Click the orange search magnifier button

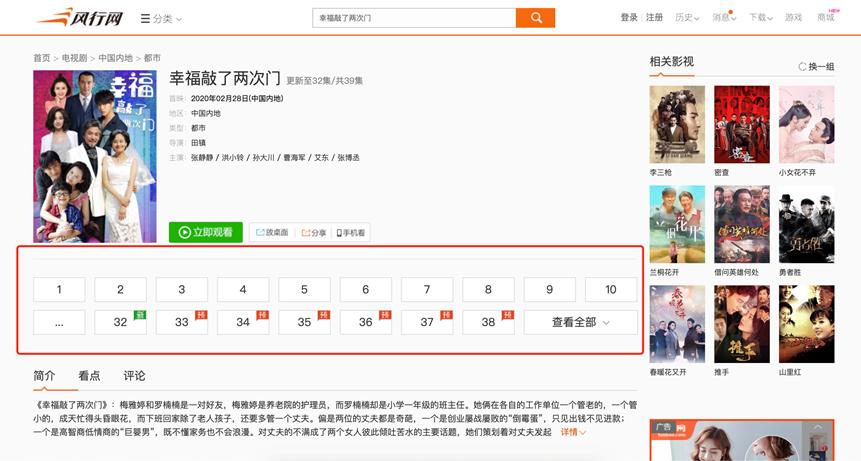[535, 18]
